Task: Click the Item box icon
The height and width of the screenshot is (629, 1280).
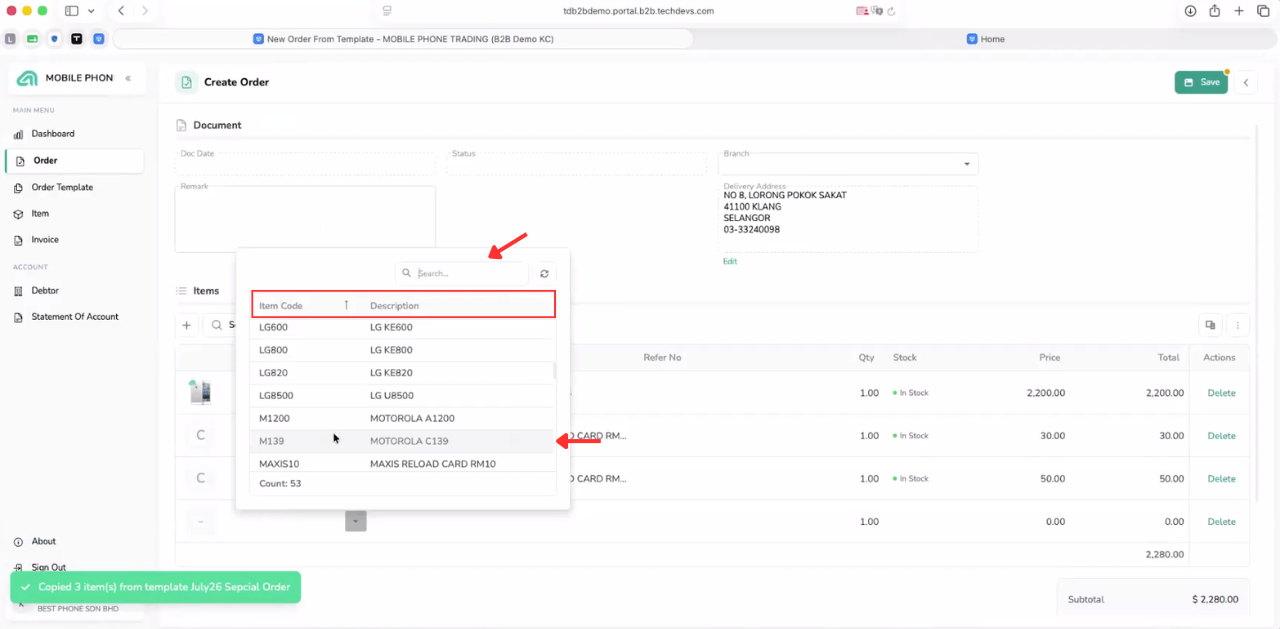Action: click(x=18, y=214)
